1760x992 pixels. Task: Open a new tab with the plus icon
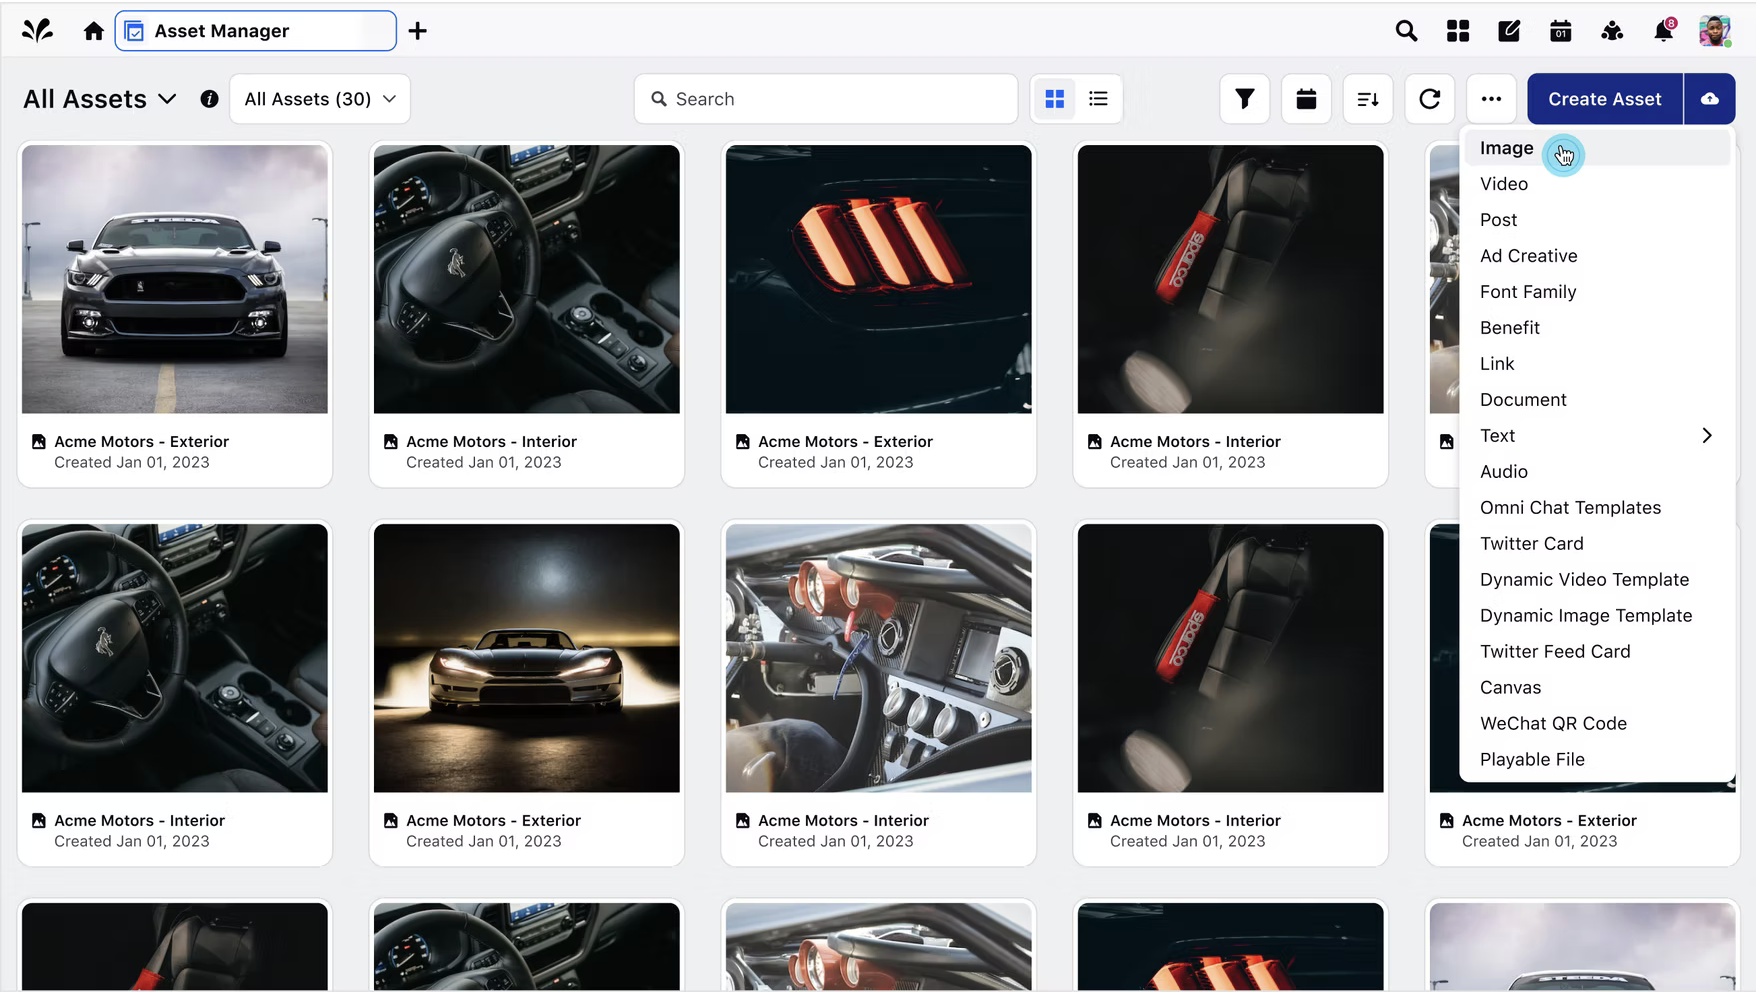click(418, 31)
